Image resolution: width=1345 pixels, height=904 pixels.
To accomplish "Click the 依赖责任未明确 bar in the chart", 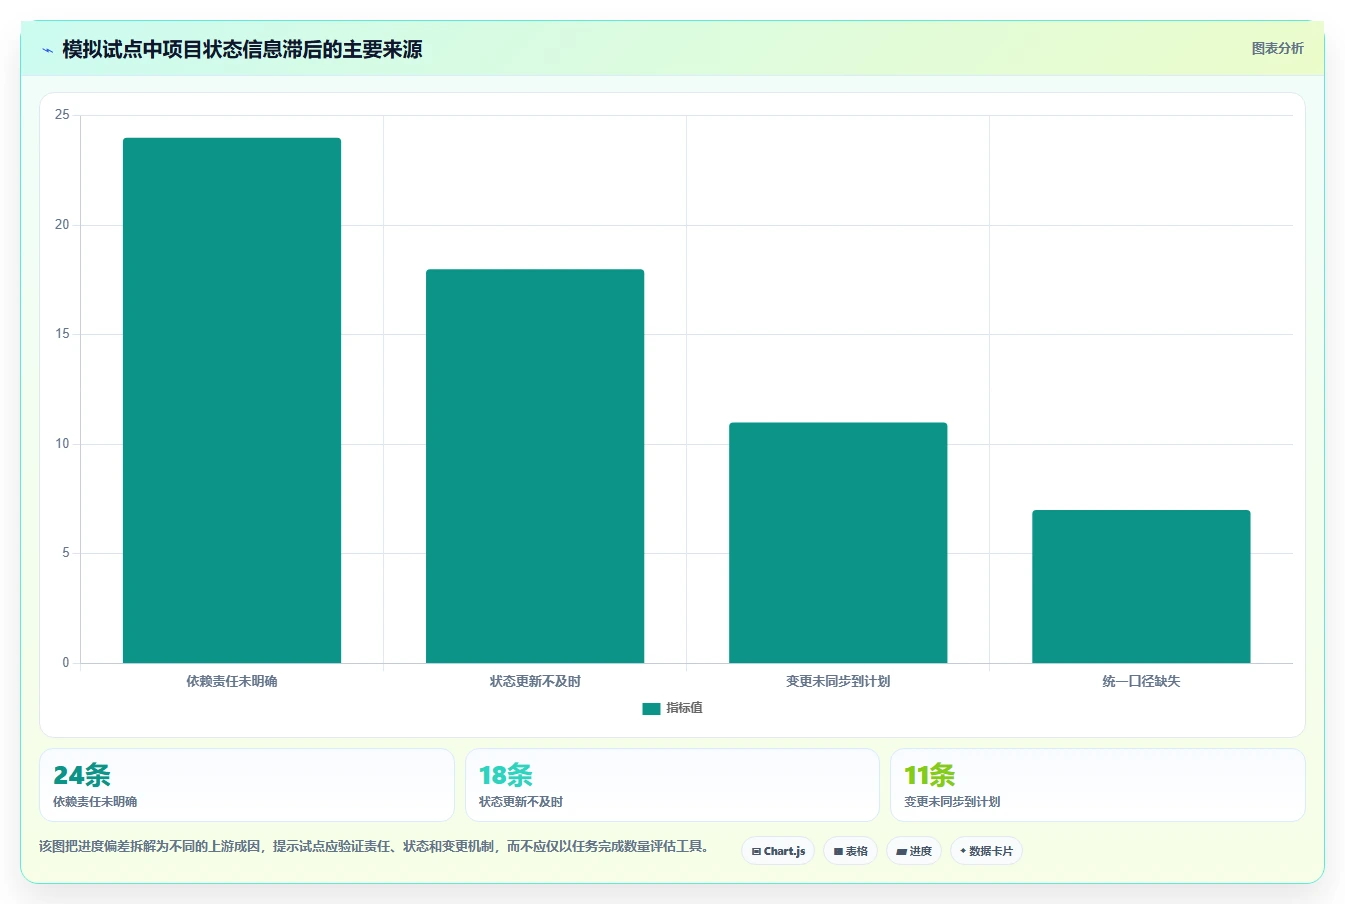I will [232, 400].
